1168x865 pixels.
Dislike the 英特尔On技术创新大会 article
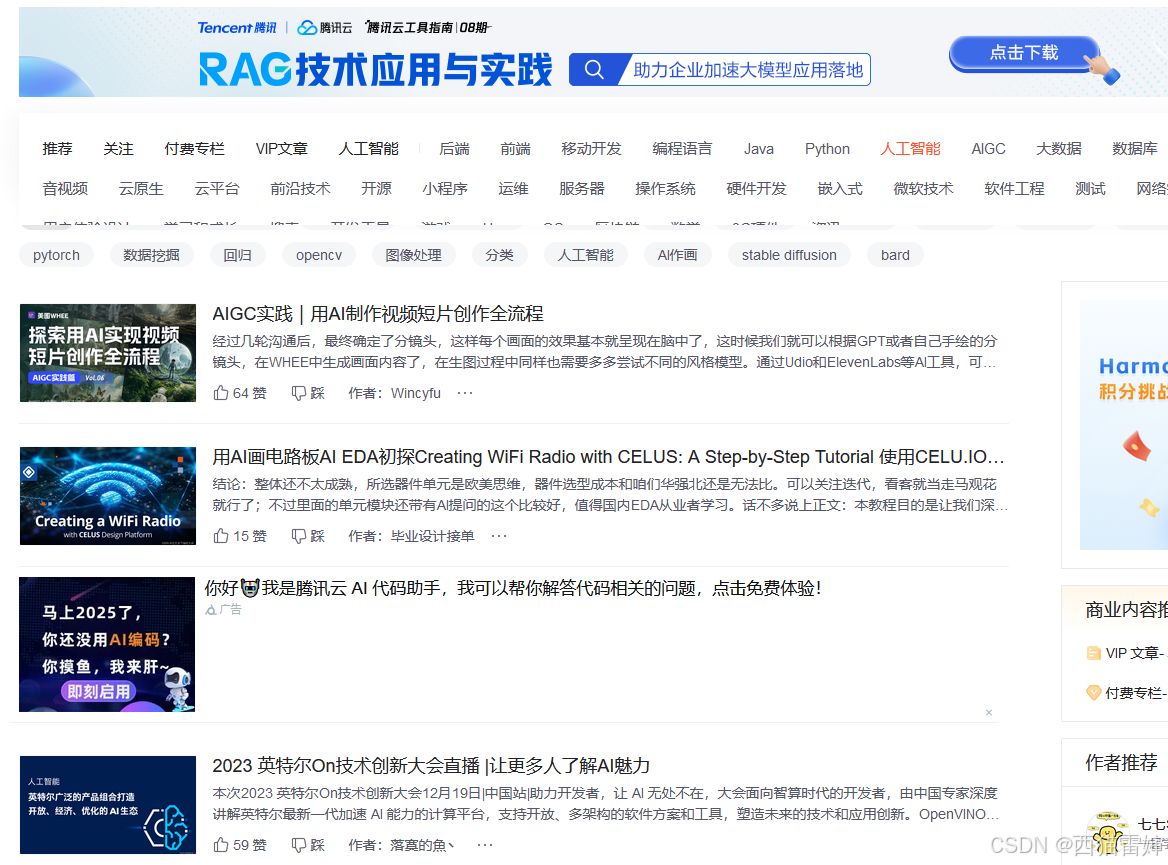click(x=299, y=845)
